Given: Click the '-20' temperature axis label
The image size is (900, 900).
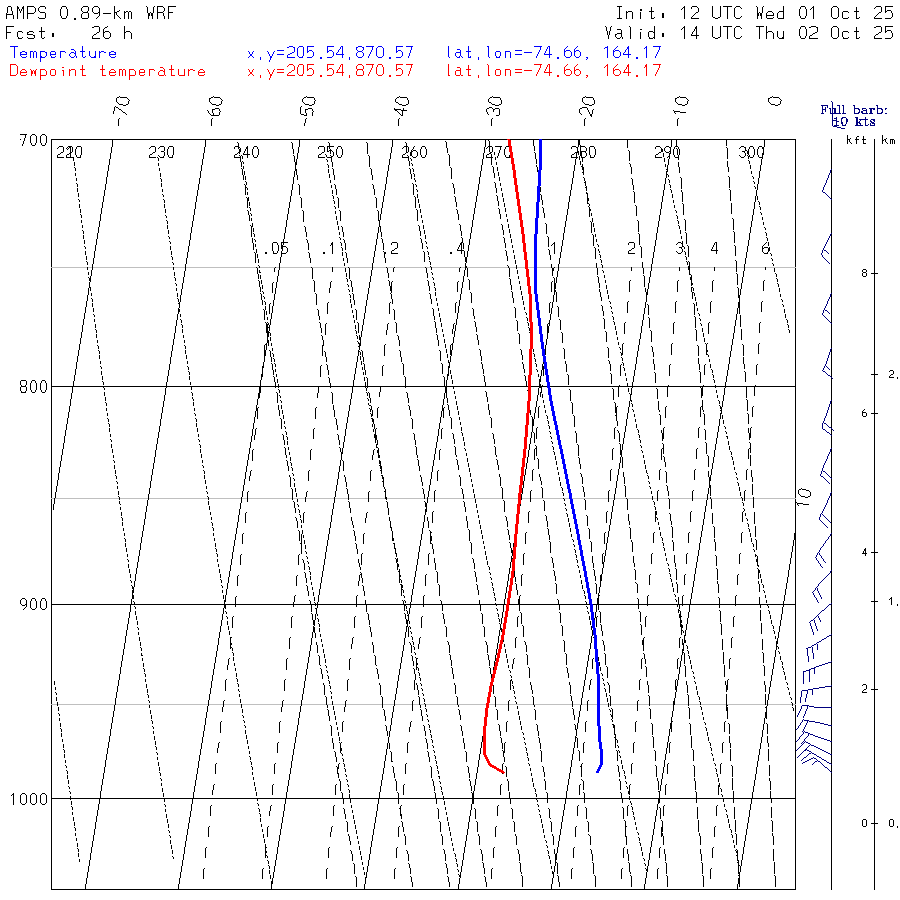Looking at the screenshot, I should tap(588, 111).
